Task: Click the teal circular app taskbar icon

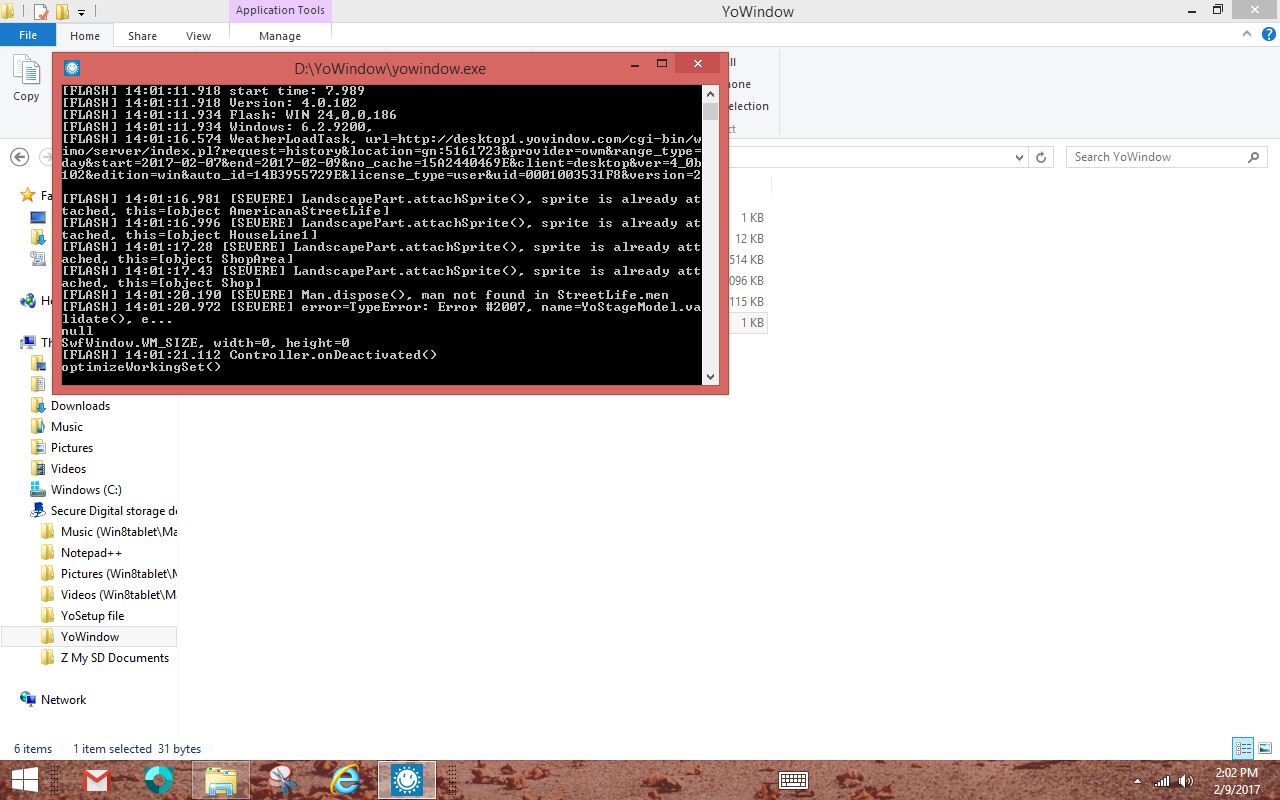Action: pyautogui.click(x=159, y=780)
